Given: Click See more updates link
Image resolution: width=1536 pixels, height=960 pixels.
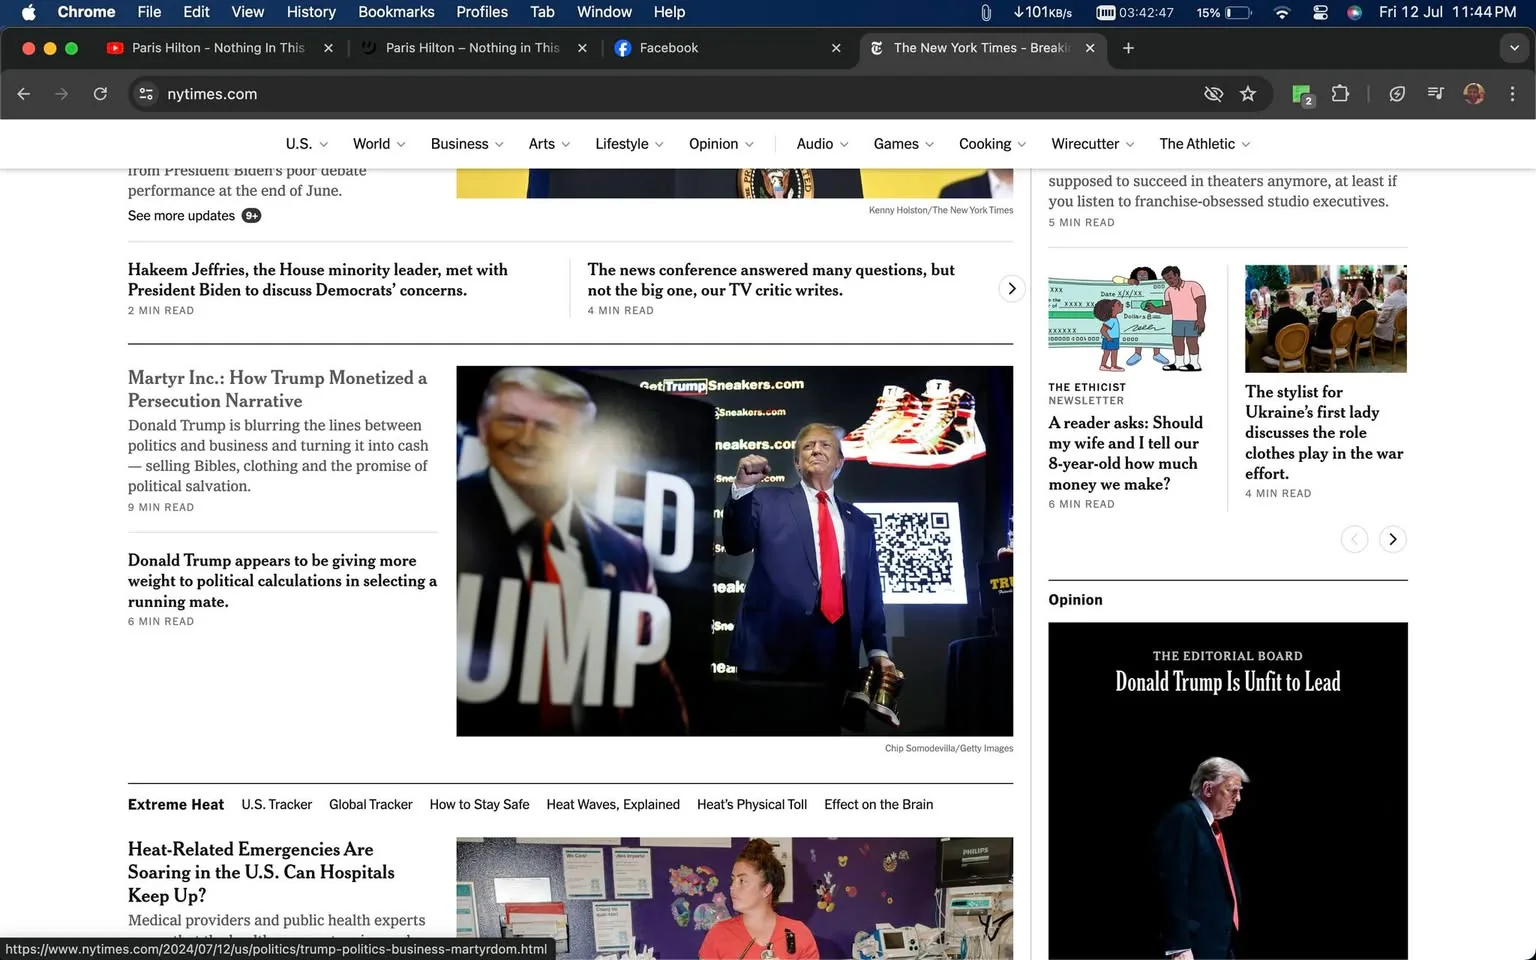Looking at the screenshot, I should 194,215.
